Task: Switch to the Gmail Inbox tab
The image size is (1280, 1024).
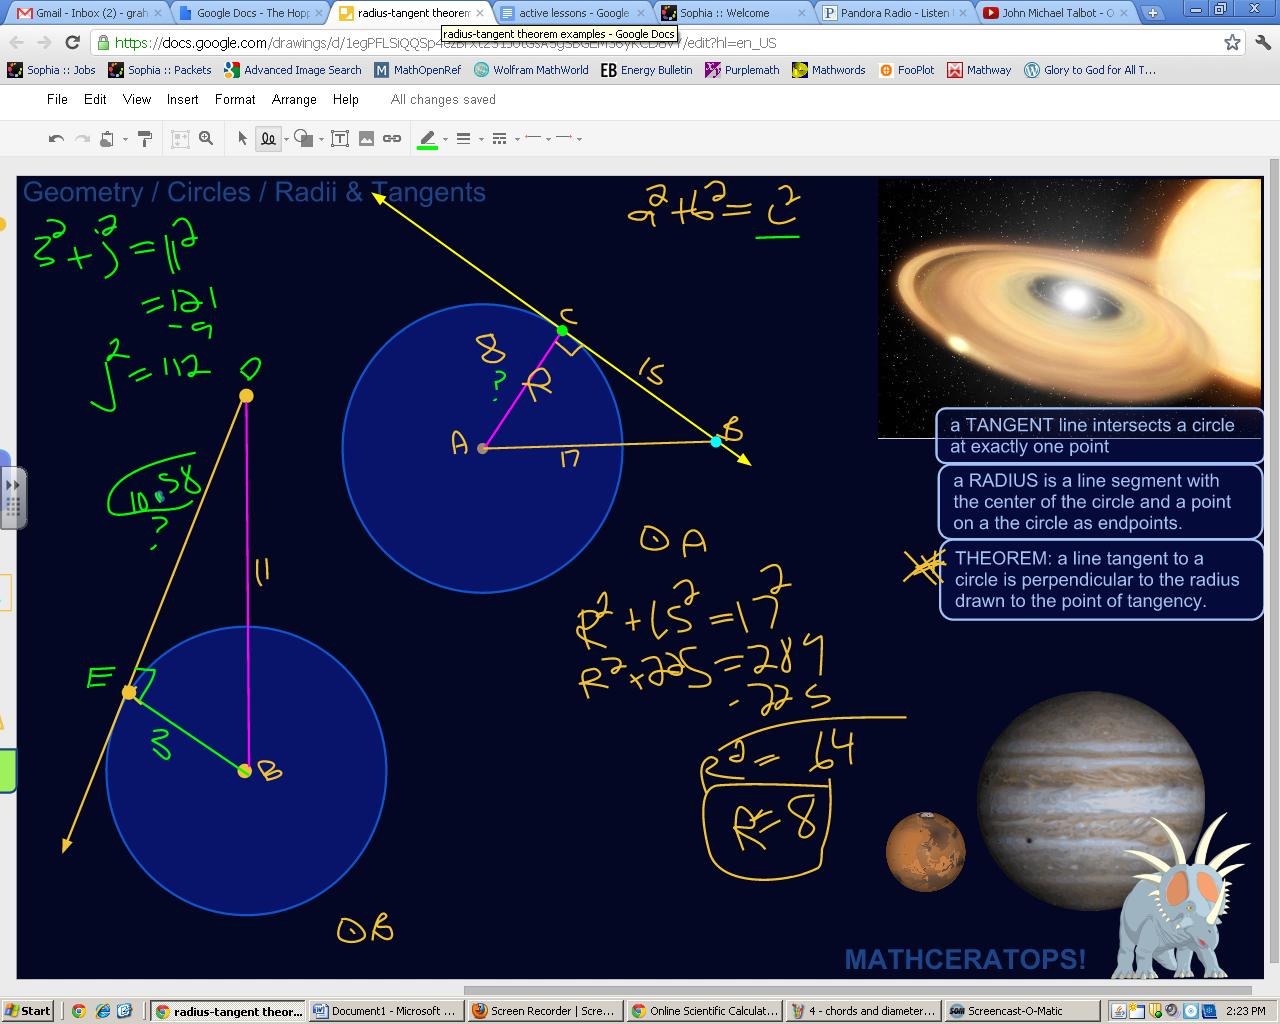Action: pyautogui.click(x=84, y=13)
